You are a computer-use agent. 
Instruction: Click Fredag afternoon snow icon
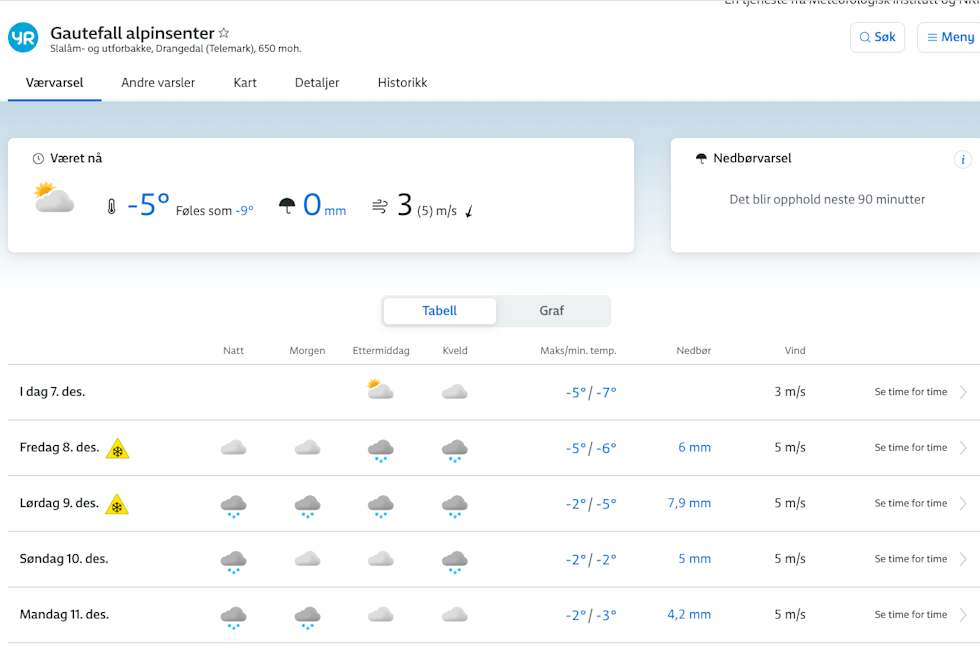click(x=381, y=451)
